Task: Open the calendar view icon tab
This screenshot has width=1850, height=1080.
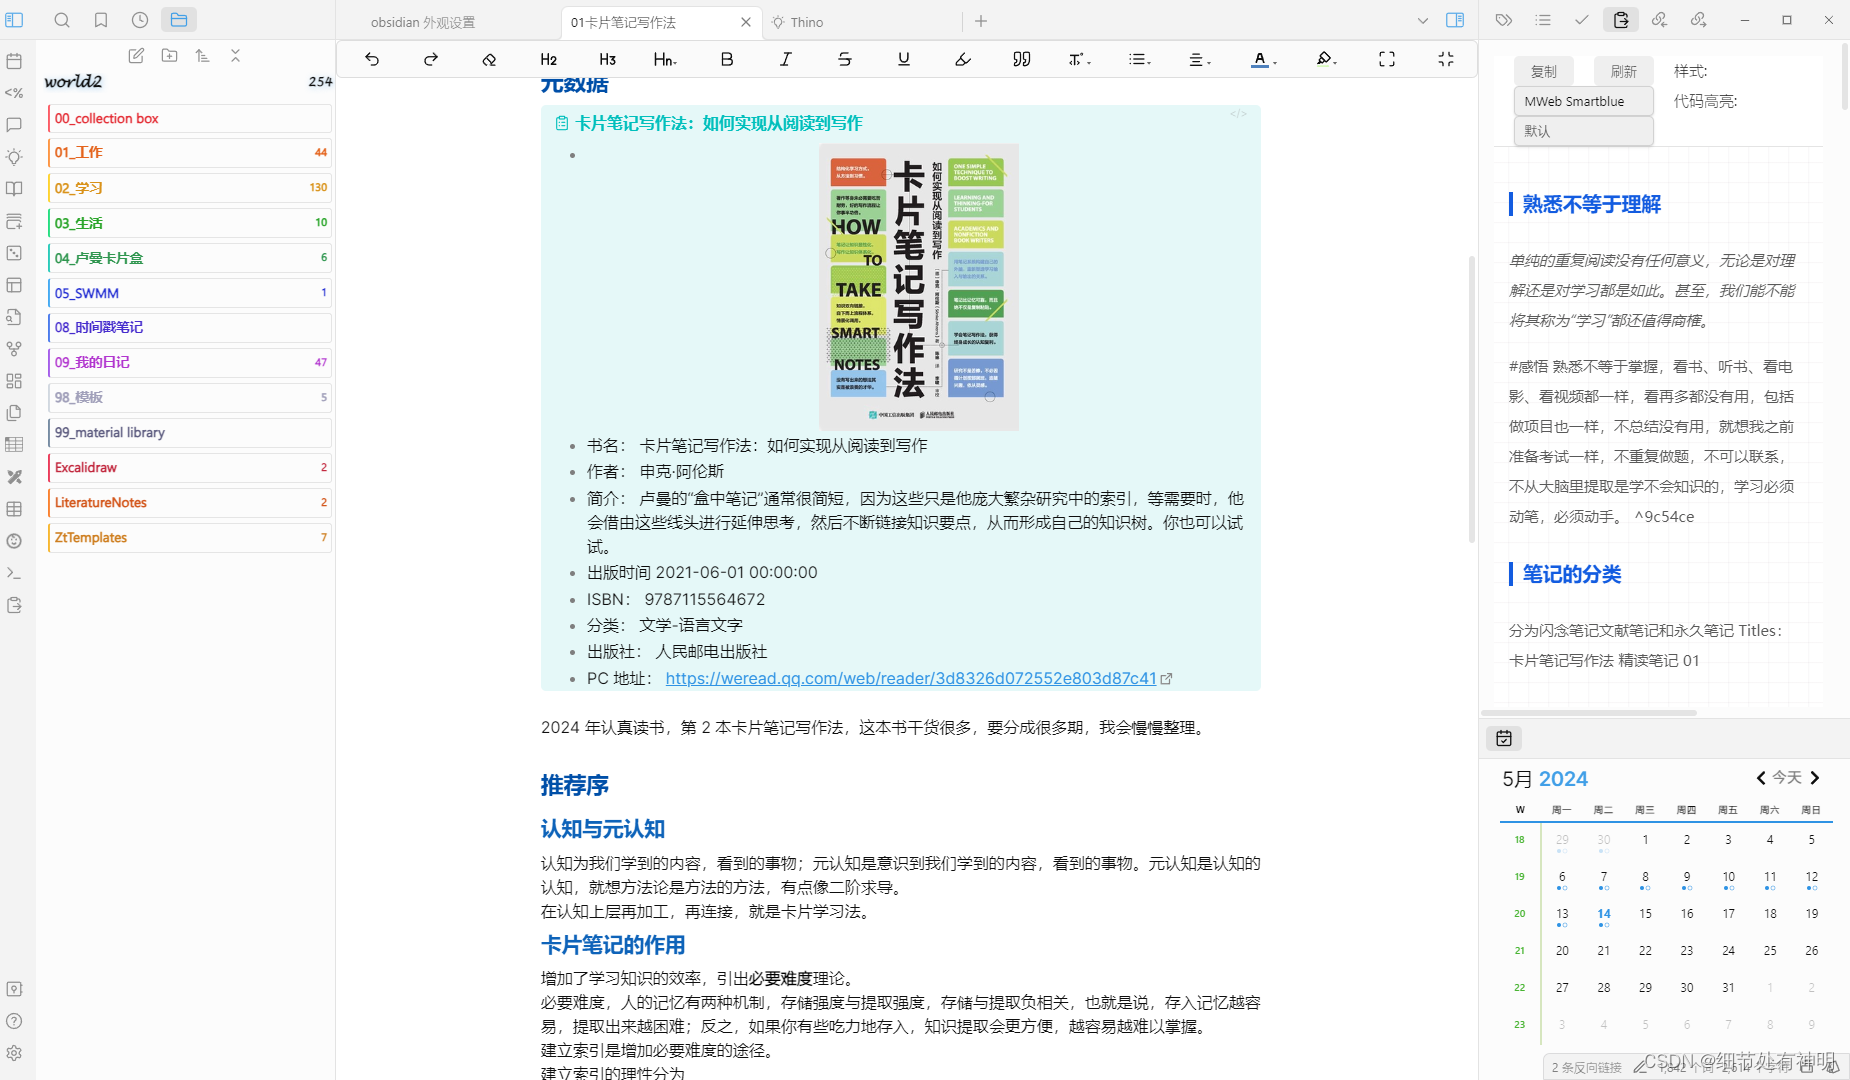Action: 1504,738
